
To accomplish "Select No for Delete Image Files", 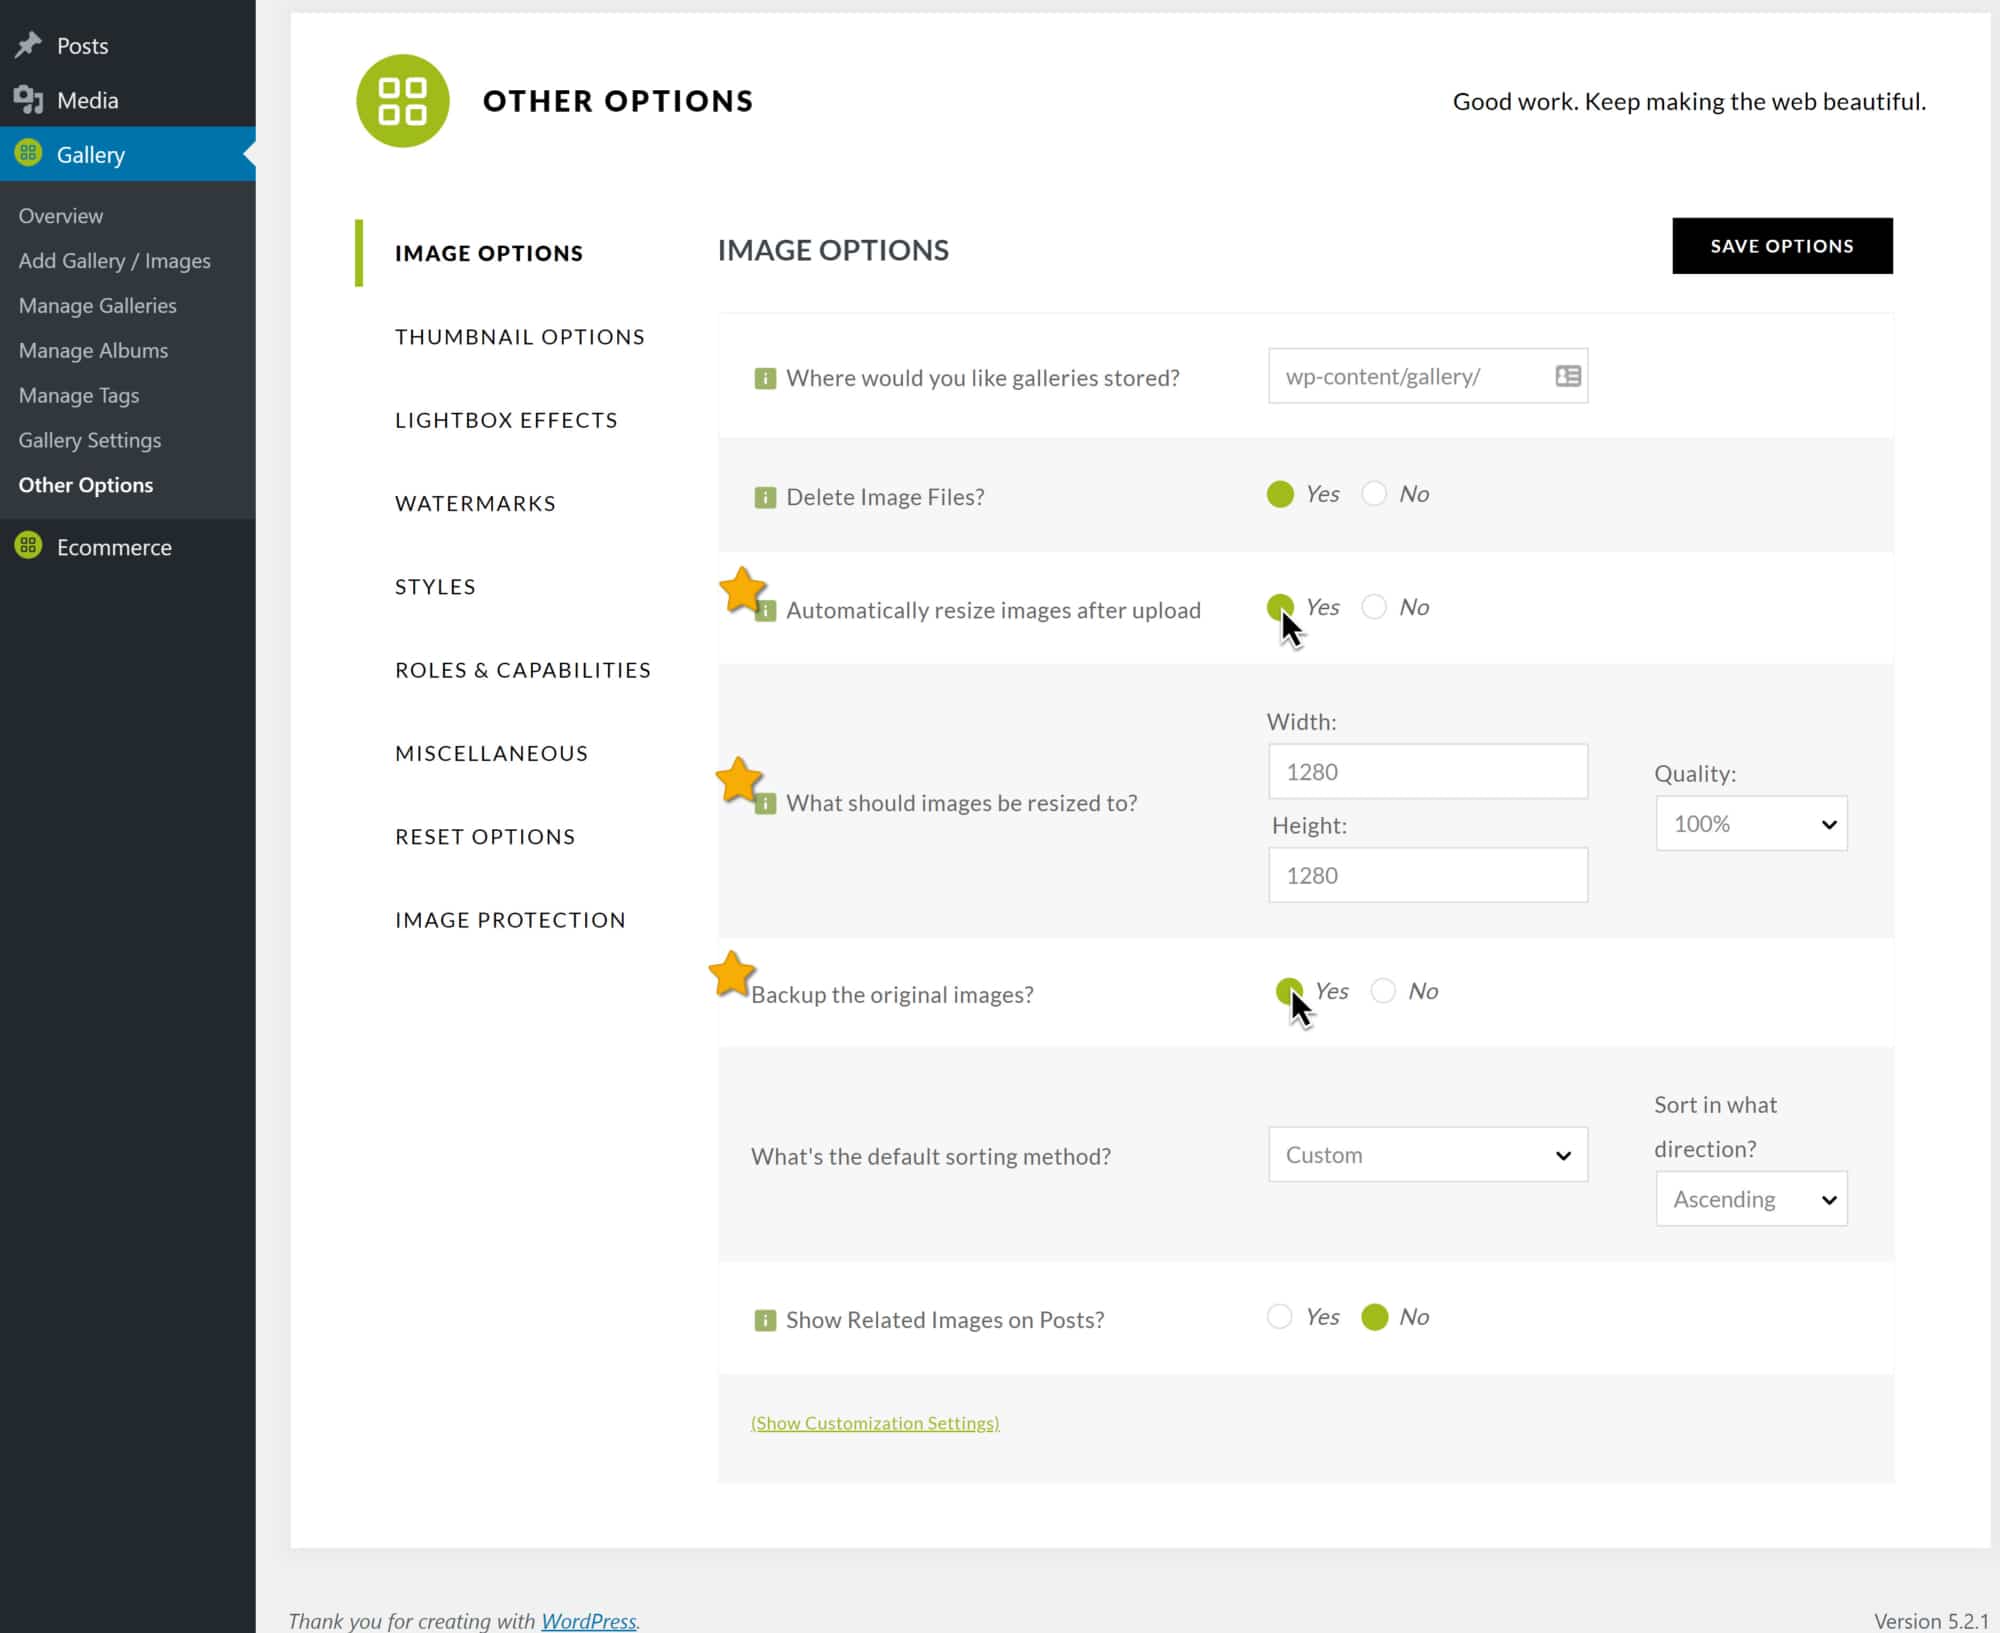I will [x=1374, y=494].
